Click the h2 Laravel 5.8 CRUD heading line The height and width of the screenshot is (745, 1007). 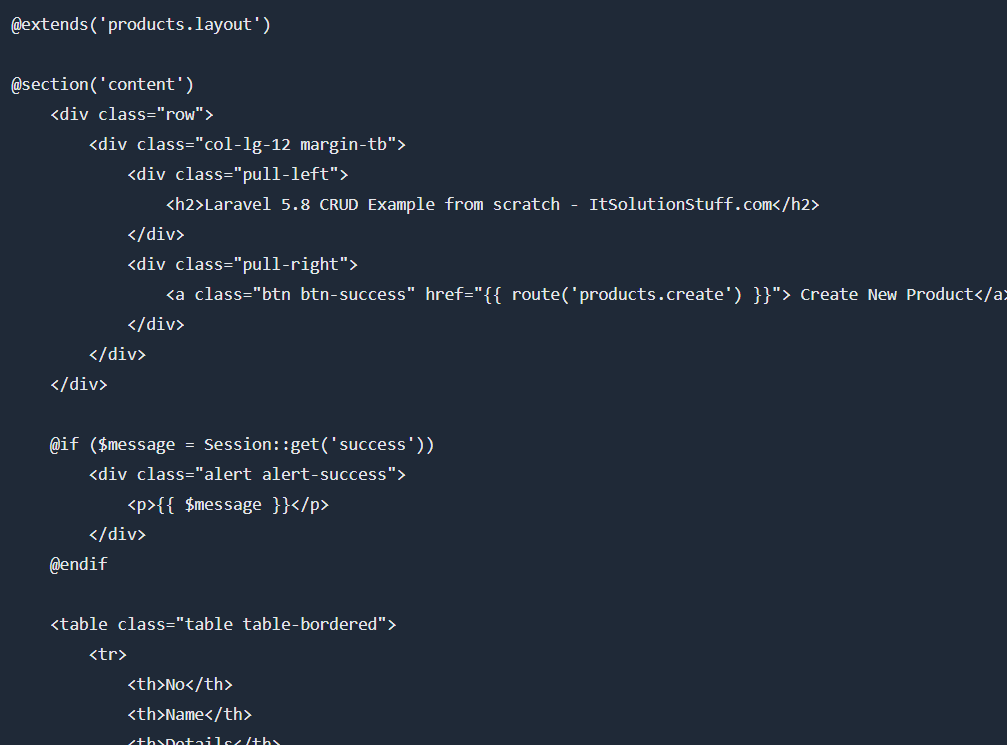[493, 204]
